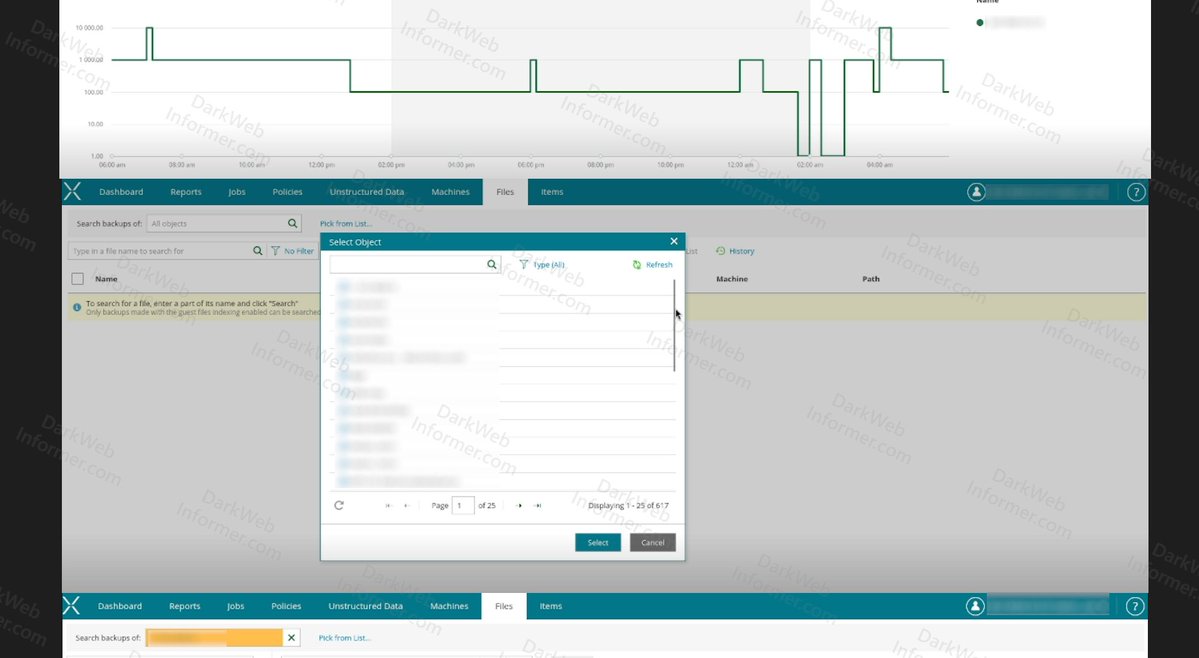This screenshot has height=658, width=1199.
Task: Click logo in nav bar above orange search field
Action: pos(71,606)
